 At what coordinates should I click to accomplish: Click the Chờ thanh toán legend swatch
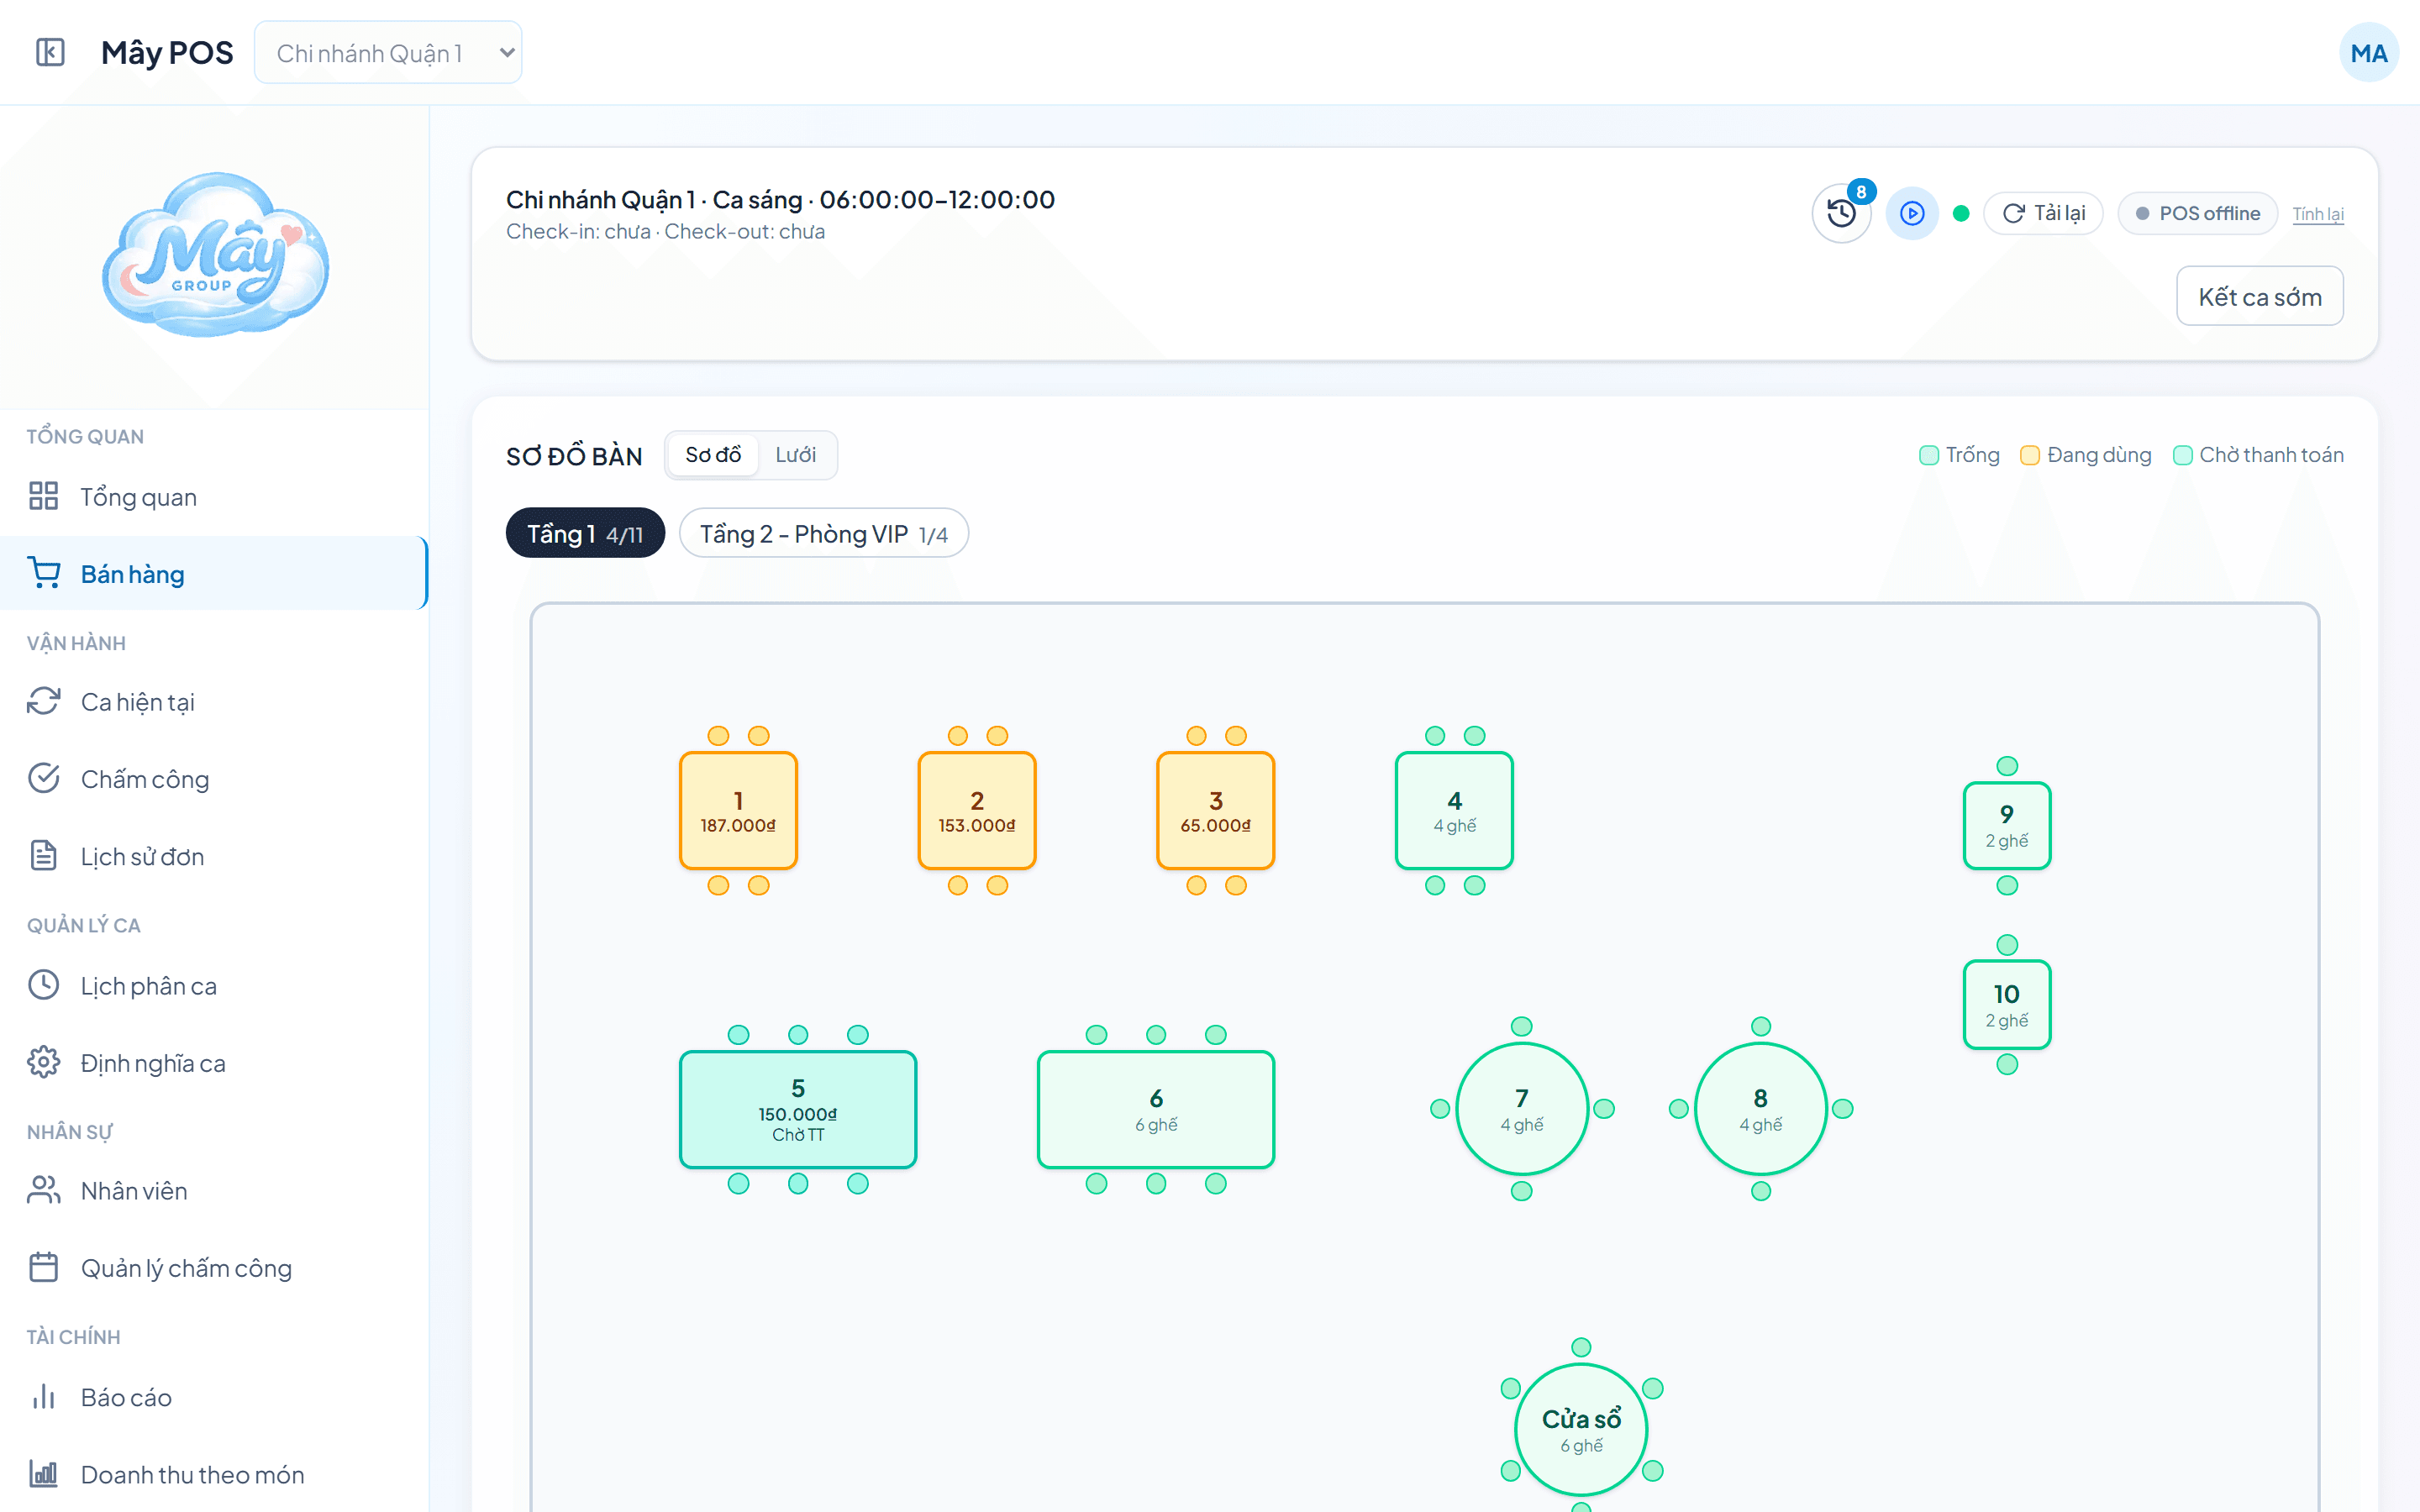[x=2183, y=455]
